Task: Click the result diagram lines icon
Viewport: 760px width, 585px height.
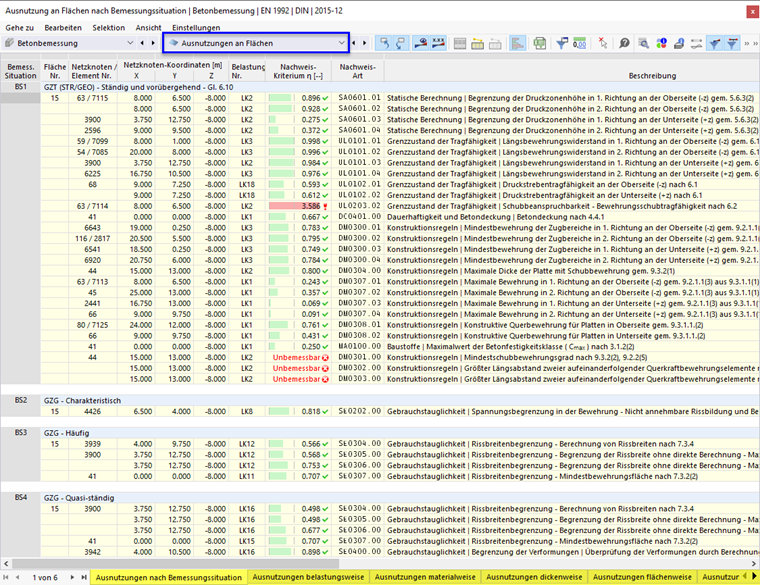Action: (697, 43)
